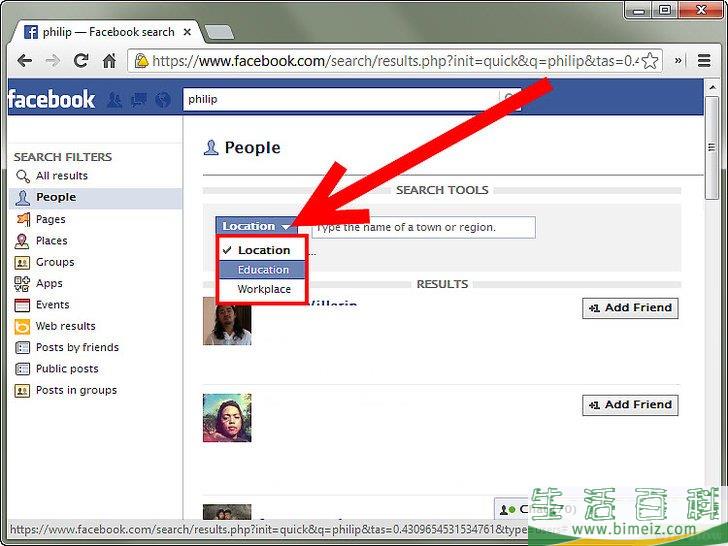Choose Workplace in the dropdown menu

[x=262, y=289]
